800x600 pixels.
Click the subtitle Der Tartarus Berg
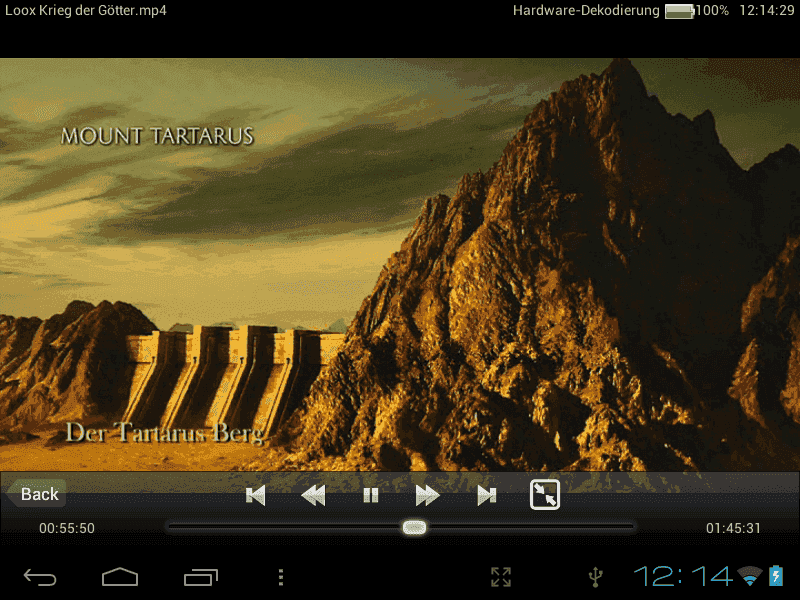tap(165, 433)
